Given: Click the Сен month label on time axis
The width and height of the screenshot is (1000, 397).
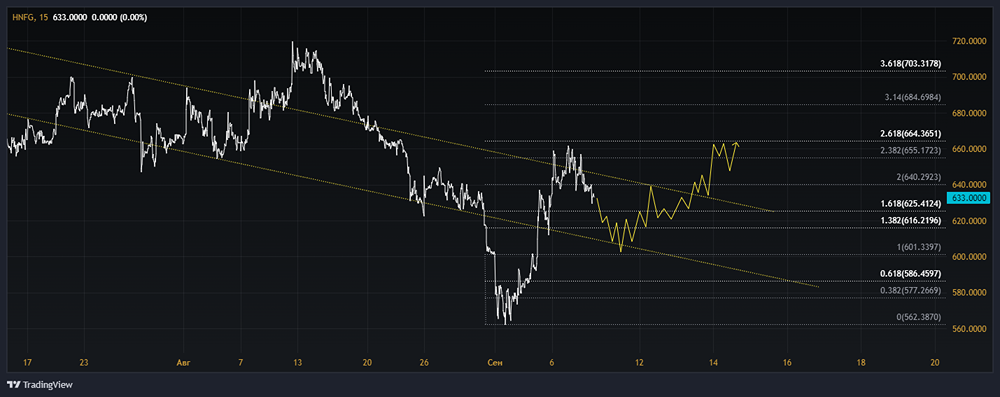Looking at the screenshot, I should point(494,363).
